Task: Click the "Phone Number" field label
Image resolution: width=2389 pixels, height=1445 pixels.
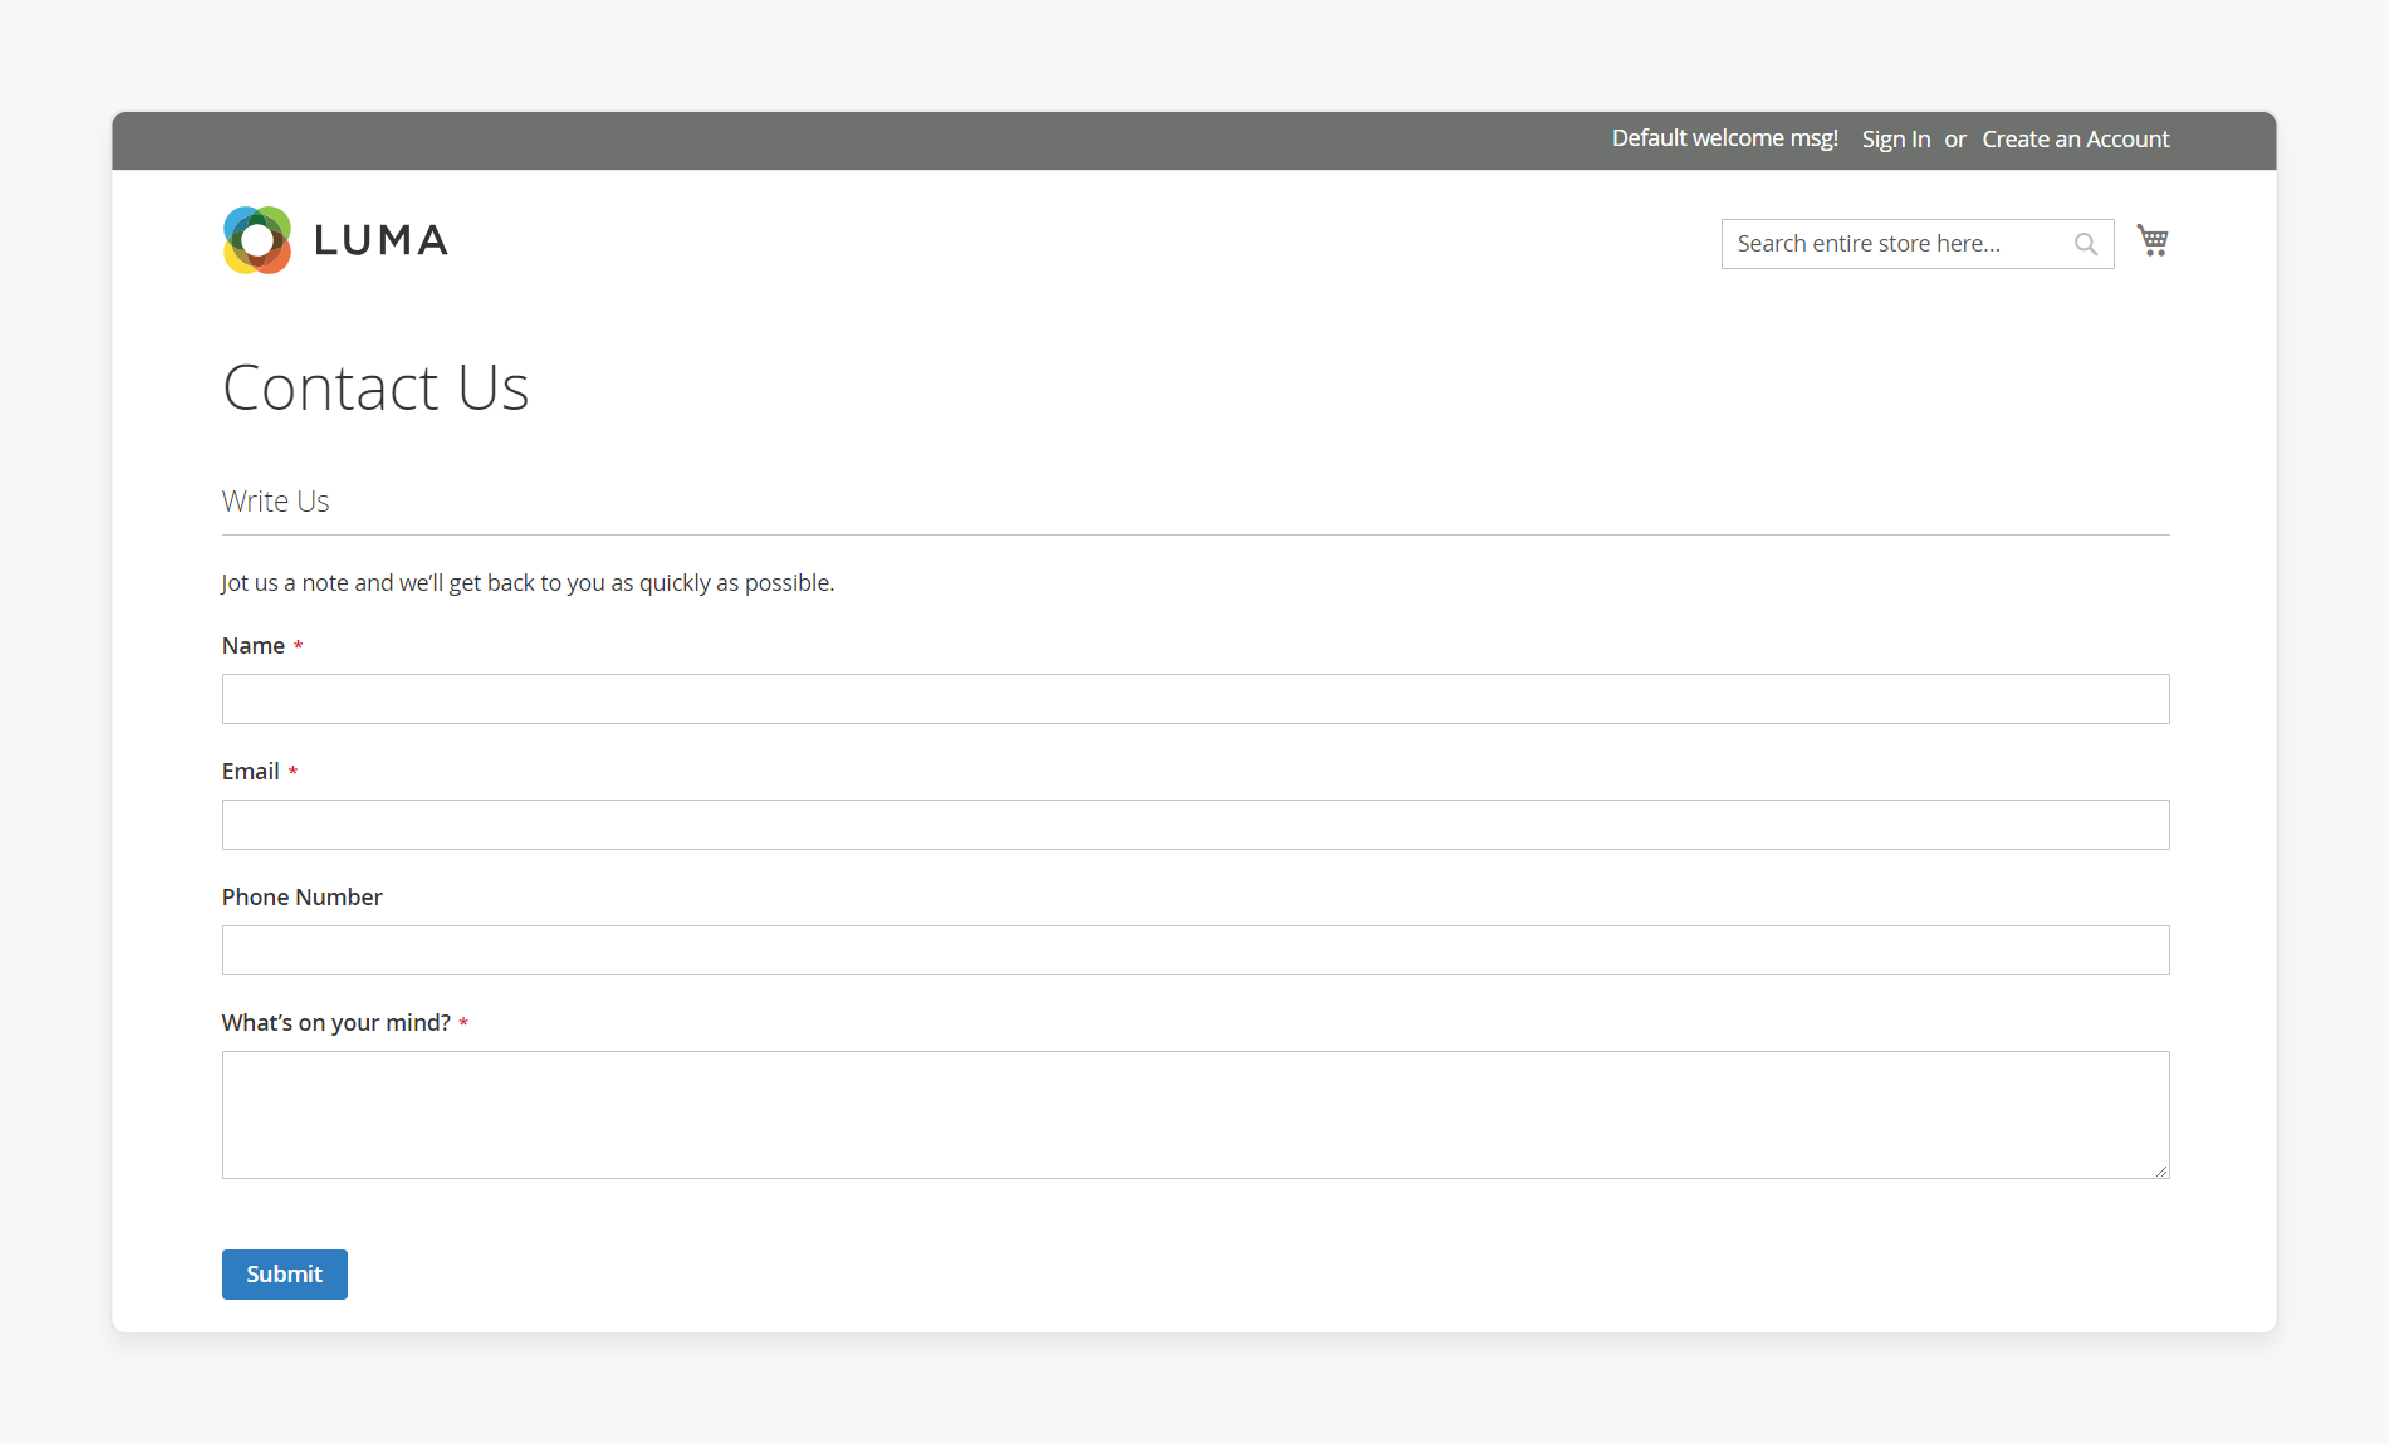Action: click(302, 897)
